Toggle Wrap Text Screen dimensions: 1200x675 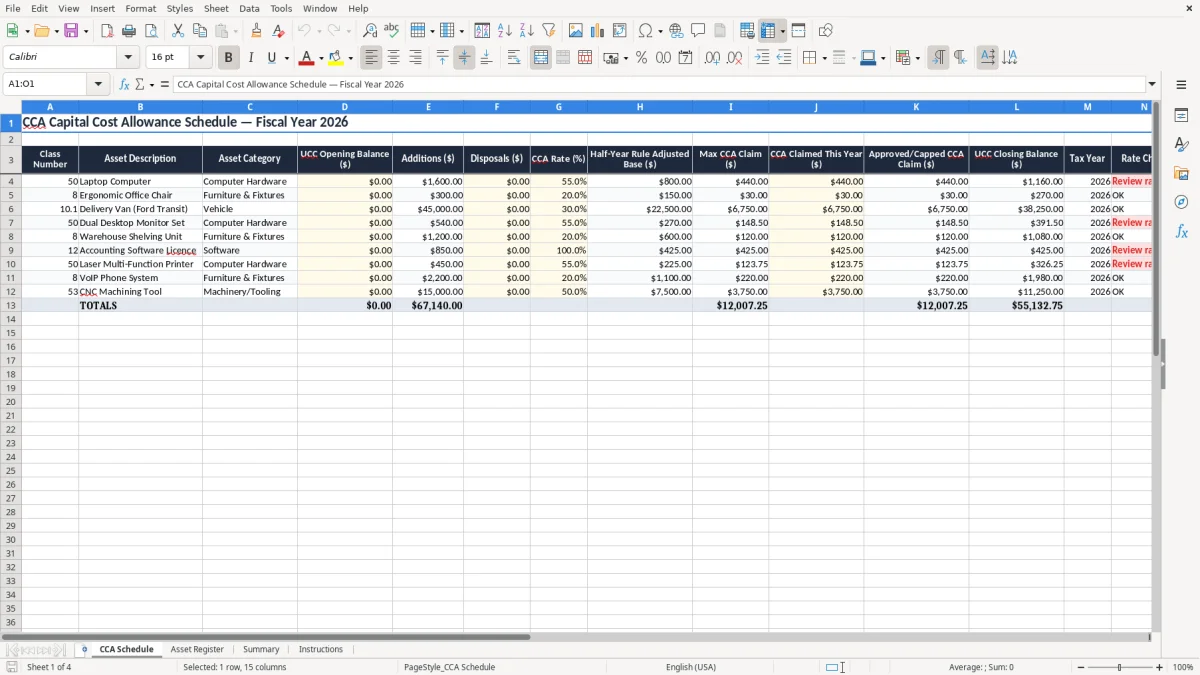click(514, 58)
